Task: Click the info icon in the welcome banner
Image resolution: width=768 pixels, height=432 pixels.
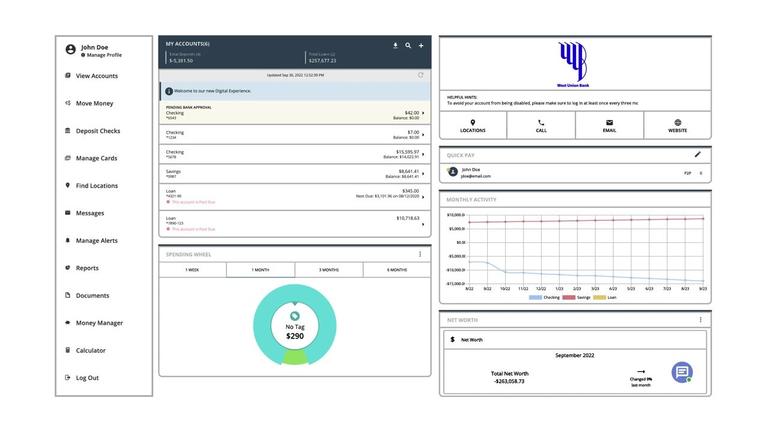Action: [x=169, y=91]
